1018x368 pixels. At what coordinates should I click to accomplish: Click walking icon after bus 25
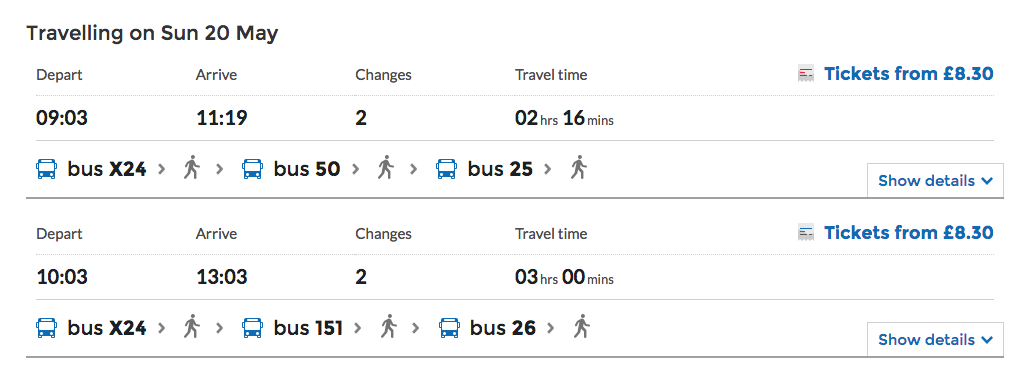(578, 167)
